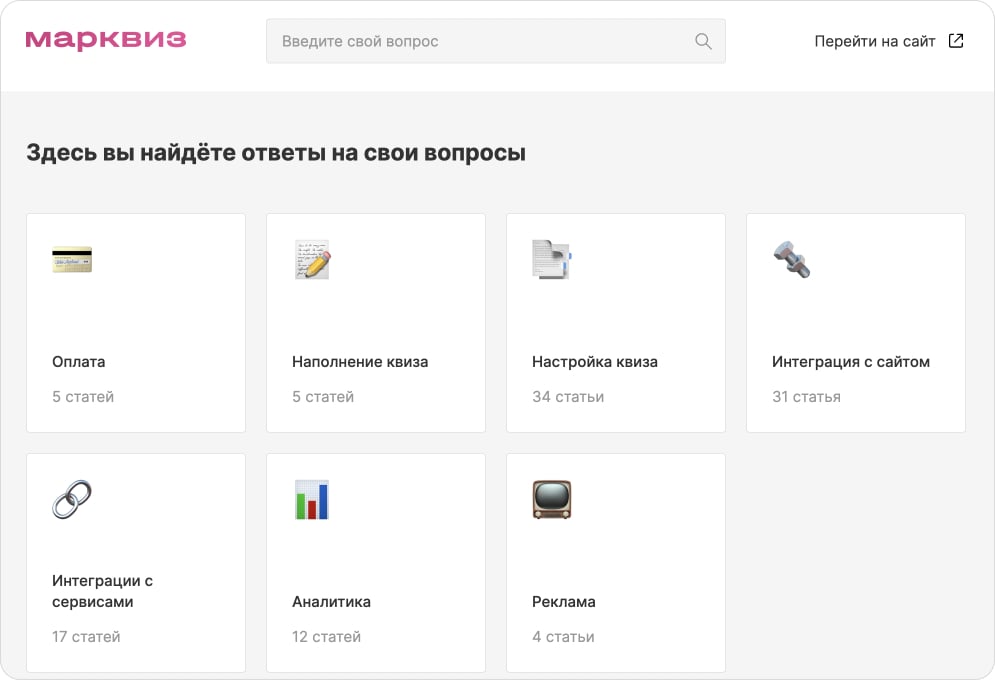Click the 34 статьи count under Настройка квиза
The width and height of the screenshot is (995, 680).
click(x=567, y=396)
